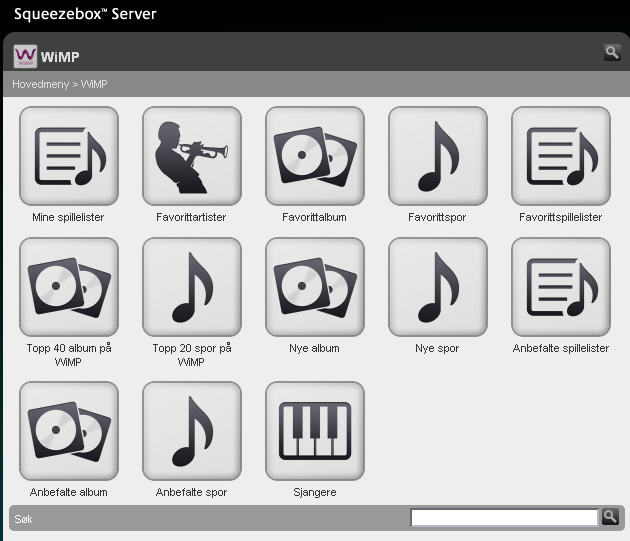Click the WiMP breadcrumb entry
The image size is (630, 541).
[x=94, y=84]
